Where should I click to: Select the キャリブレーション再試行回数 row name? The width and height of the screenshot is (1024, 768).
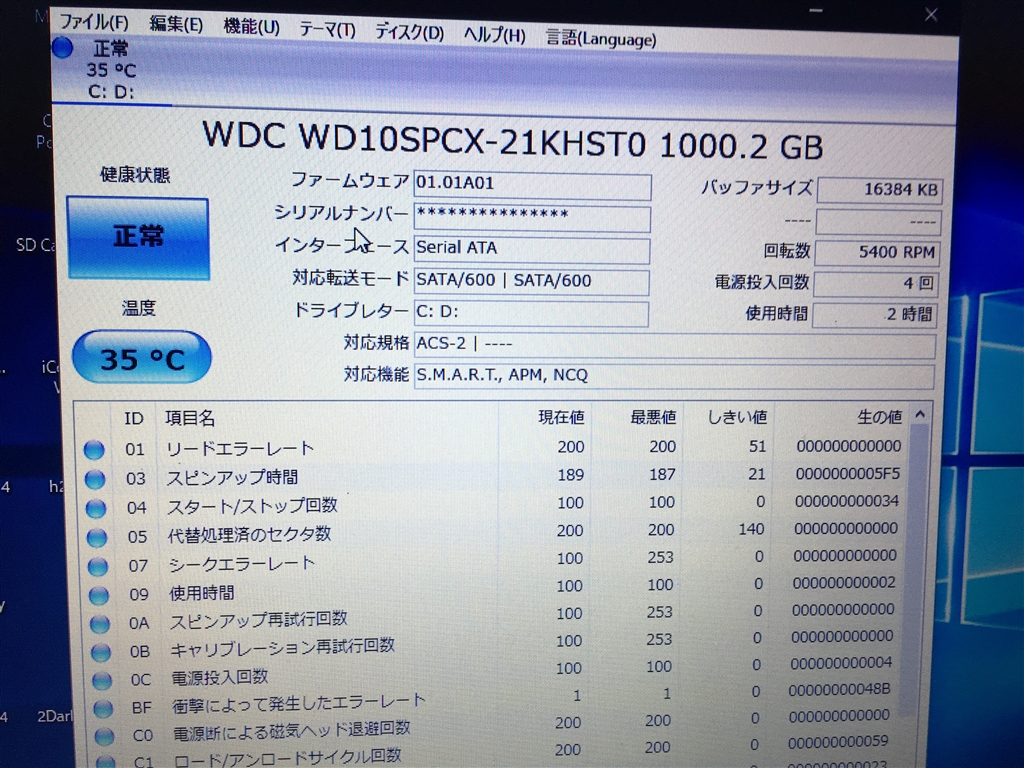click(283, 648)
